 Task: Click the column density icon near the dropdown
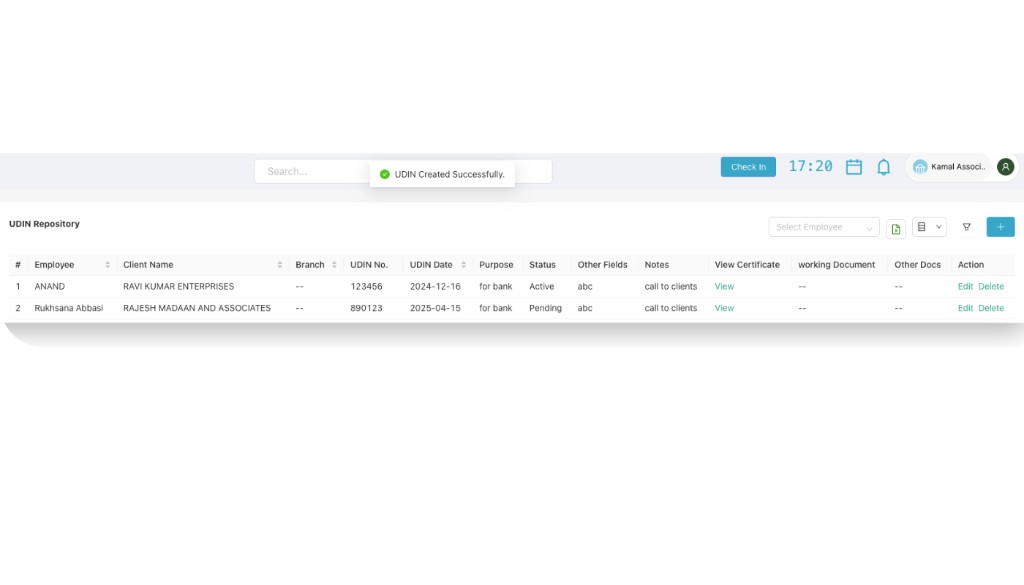[920, 227]
